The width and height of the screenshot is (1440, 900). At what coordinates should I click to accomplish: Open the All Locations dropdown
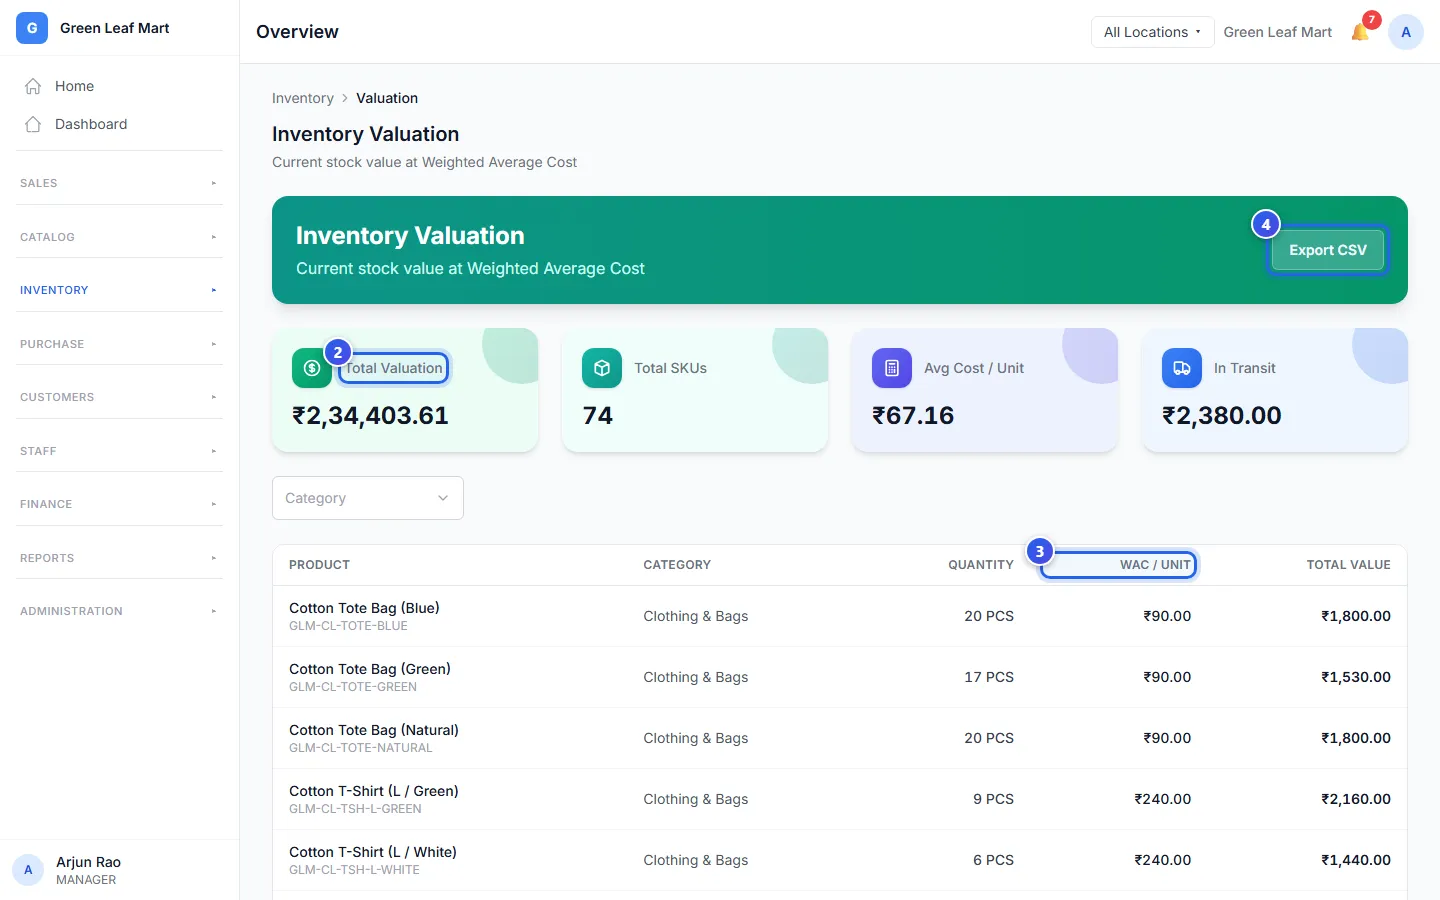coord(1152,32)
